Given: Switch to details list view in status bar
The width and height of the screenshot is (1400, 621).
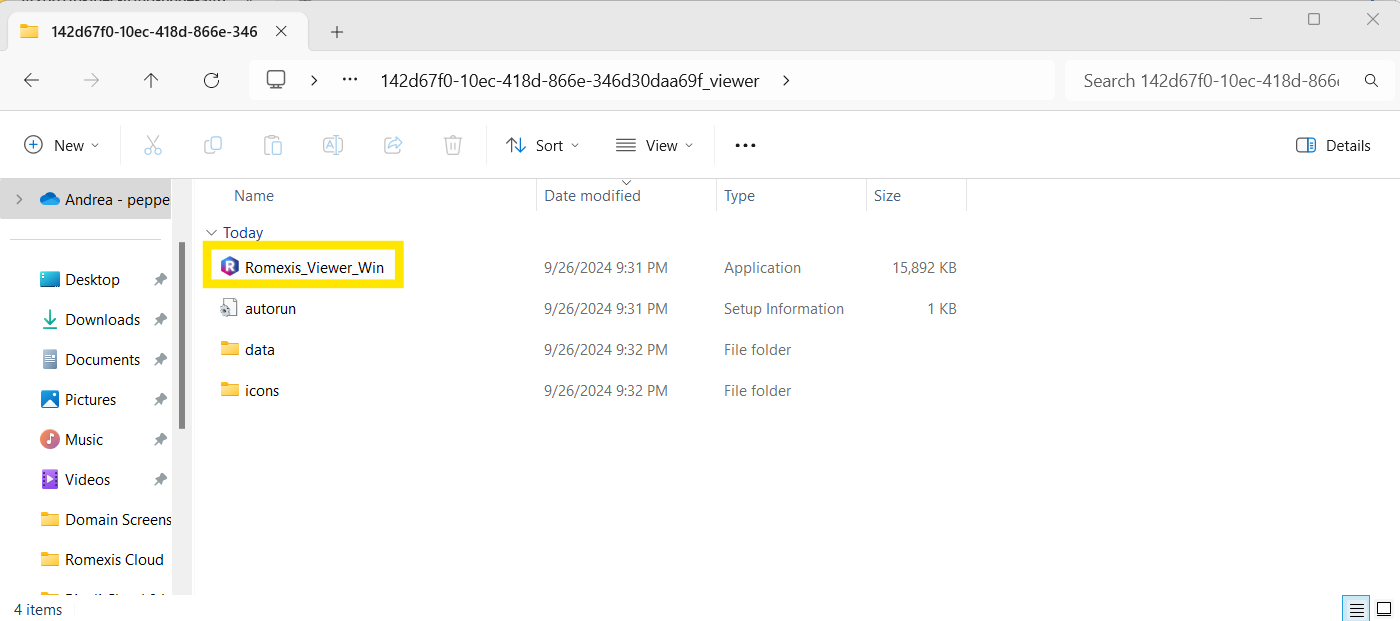Looking at the screenshot, I should [1356, 609].
